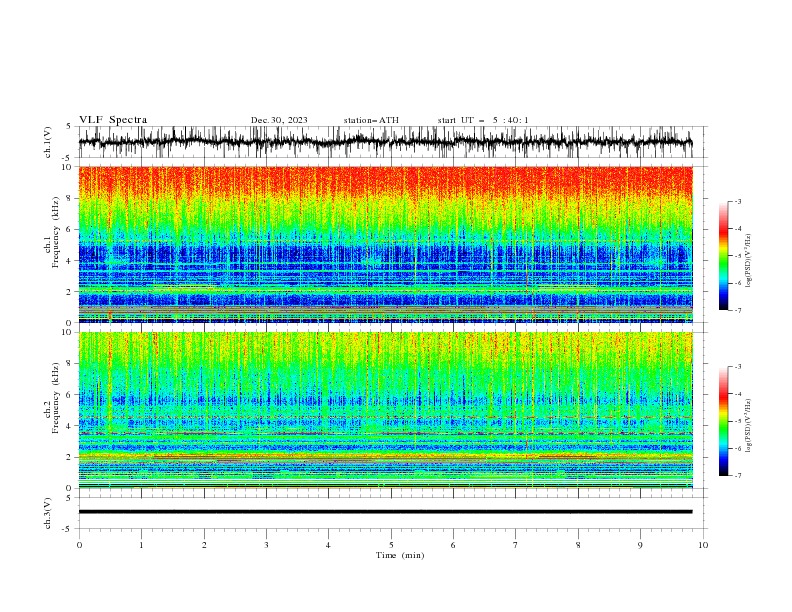Click the ch.1 spectrogram plot
The image size is (792, 612).
tap(385, 244)
